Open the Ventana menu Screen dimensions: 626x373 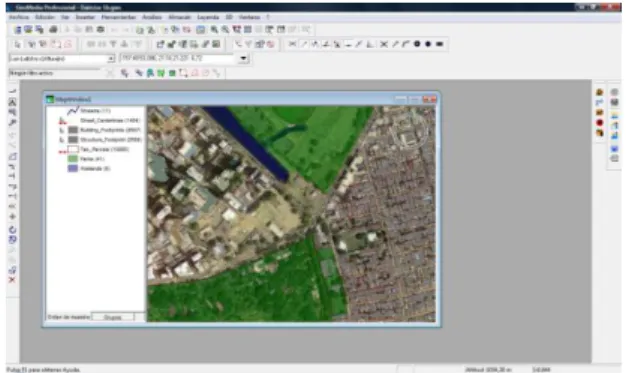click(x=250, y=17)
